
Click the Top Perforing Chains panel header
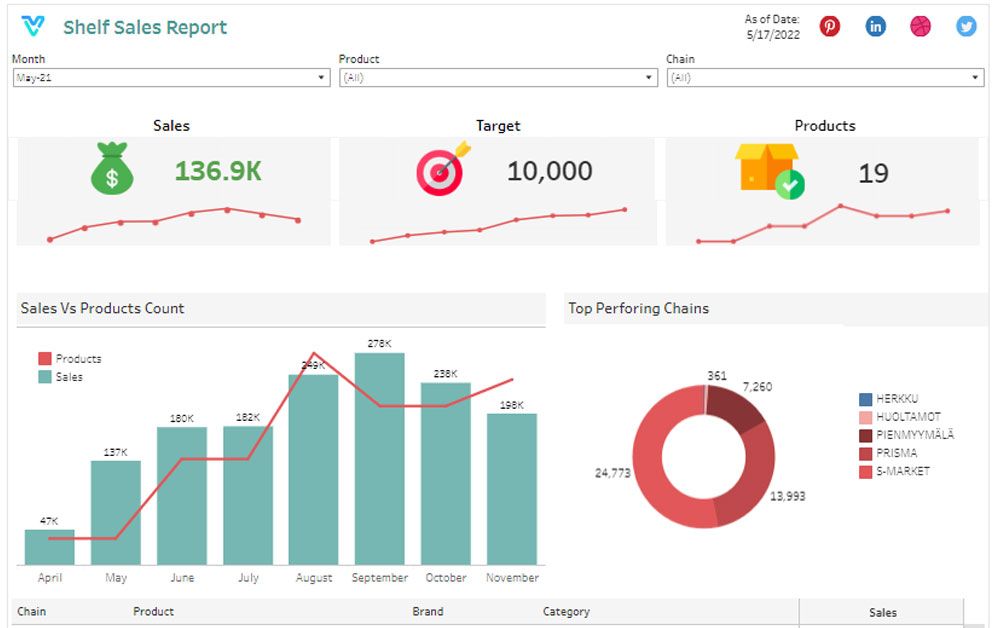click(x=639, y=309)
